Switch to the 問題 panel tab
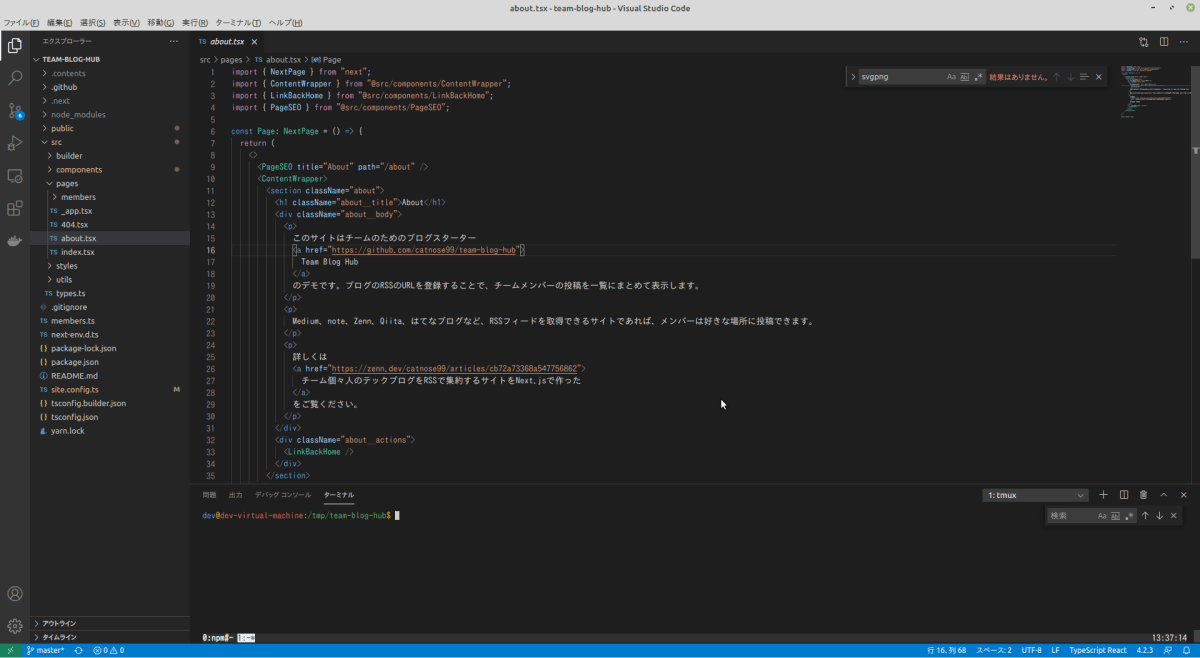This screenshot has height=658, width=1200. [x=209, y=495]
